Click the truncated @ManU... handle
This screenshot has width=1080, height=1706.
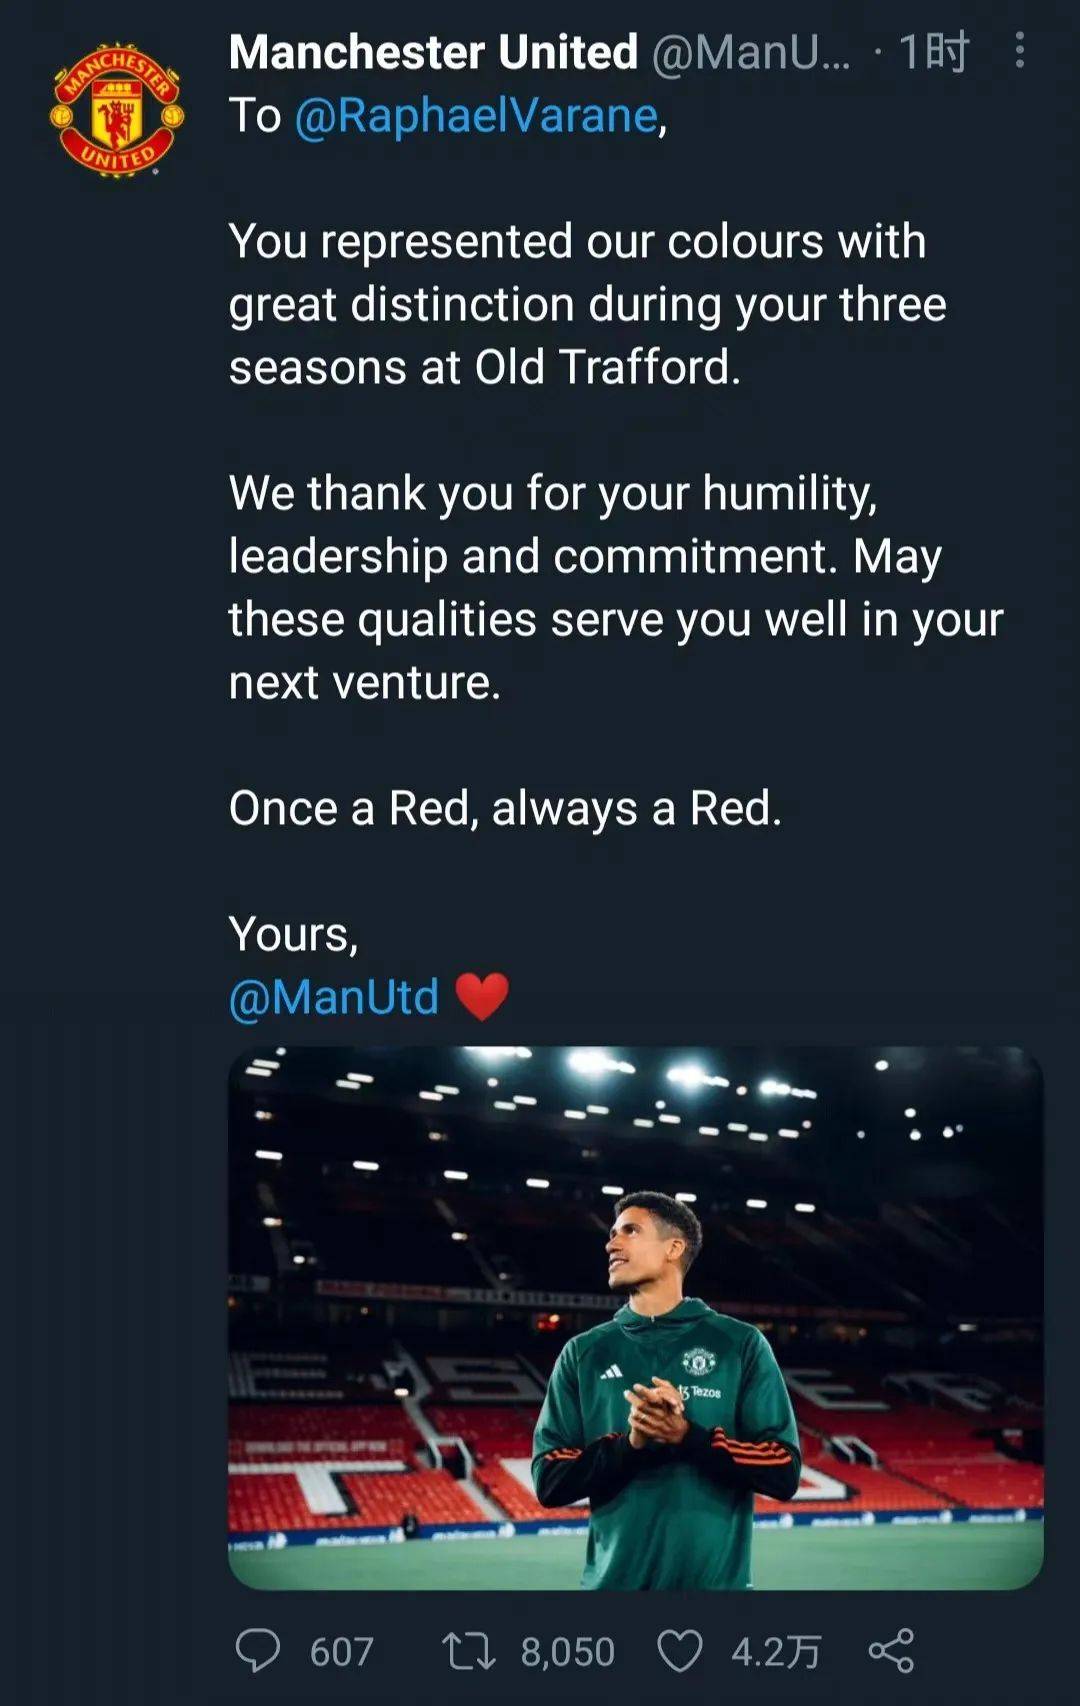[750, 52]
